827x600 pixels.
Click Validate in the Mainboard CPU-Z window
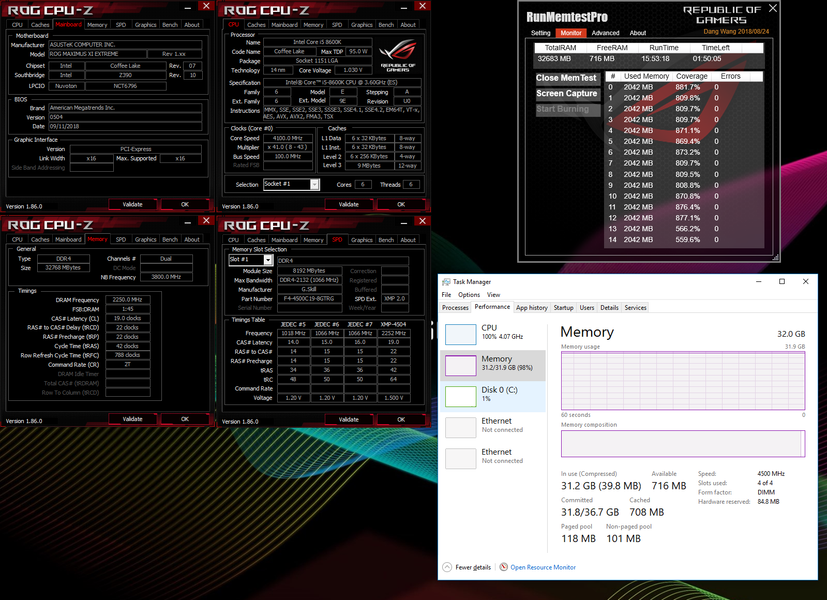pos(132,204)
